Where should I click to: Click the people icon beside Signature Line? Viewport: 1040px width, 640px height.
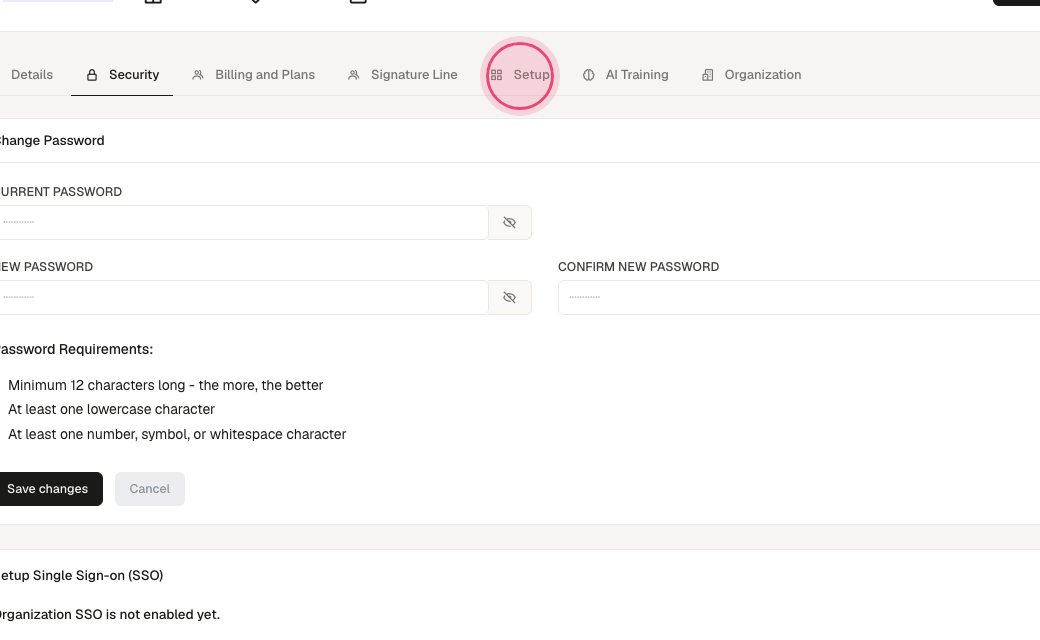pos(354,75)
